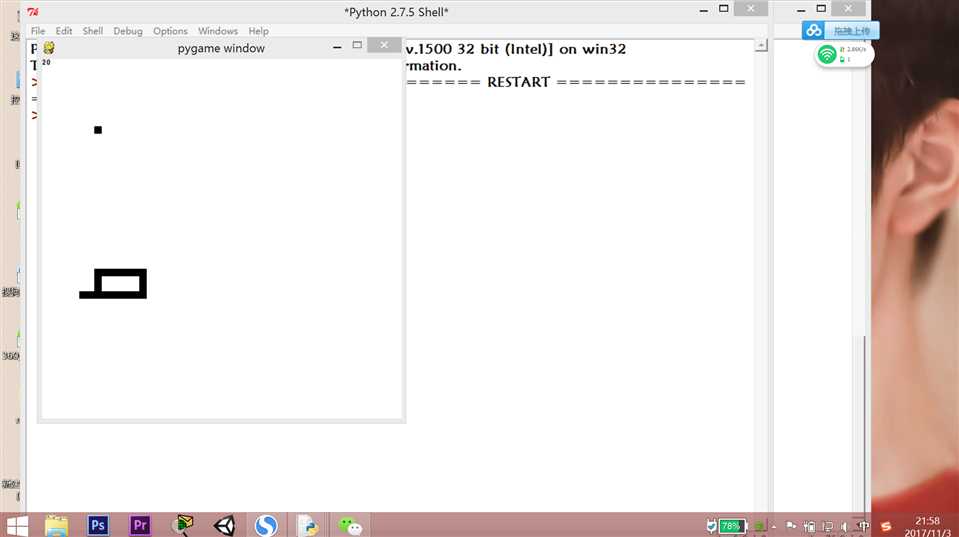Click the Python Shell Tk title icon
Image resolution: width=959 pixels, height=537 pixels.
pos(33,12)
